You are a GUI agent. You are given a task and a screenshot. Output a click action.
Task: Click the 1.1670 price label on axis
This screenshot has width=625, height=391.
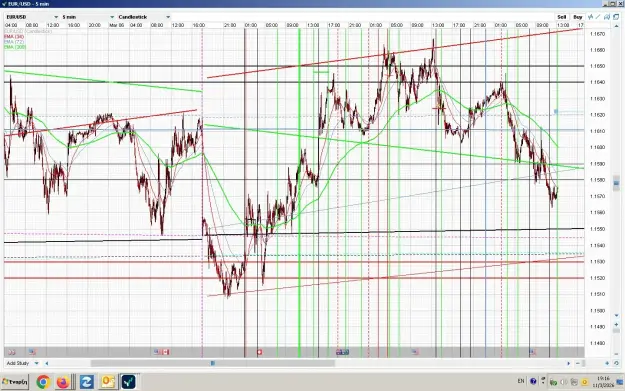597,34
